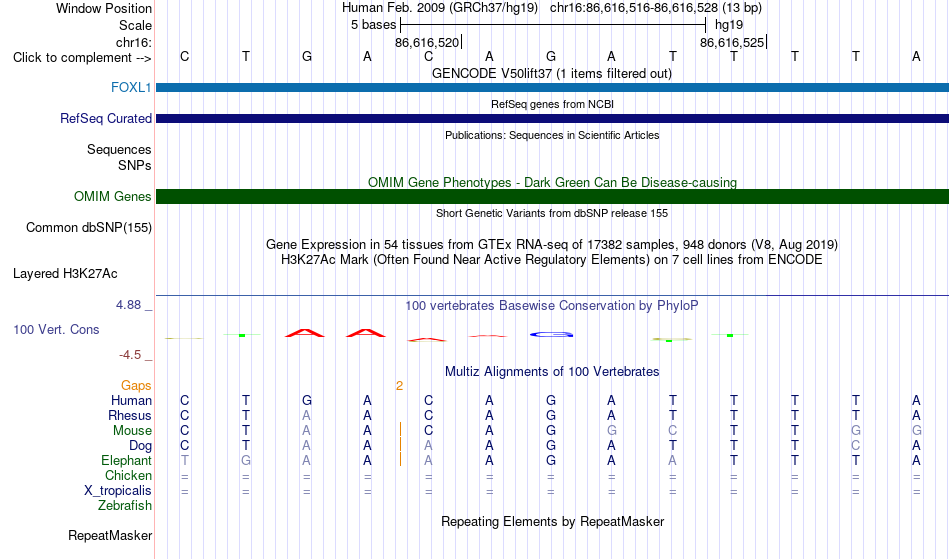Select the 'Chicken' species row label
The image size is (950, 559).
(128, 476)
